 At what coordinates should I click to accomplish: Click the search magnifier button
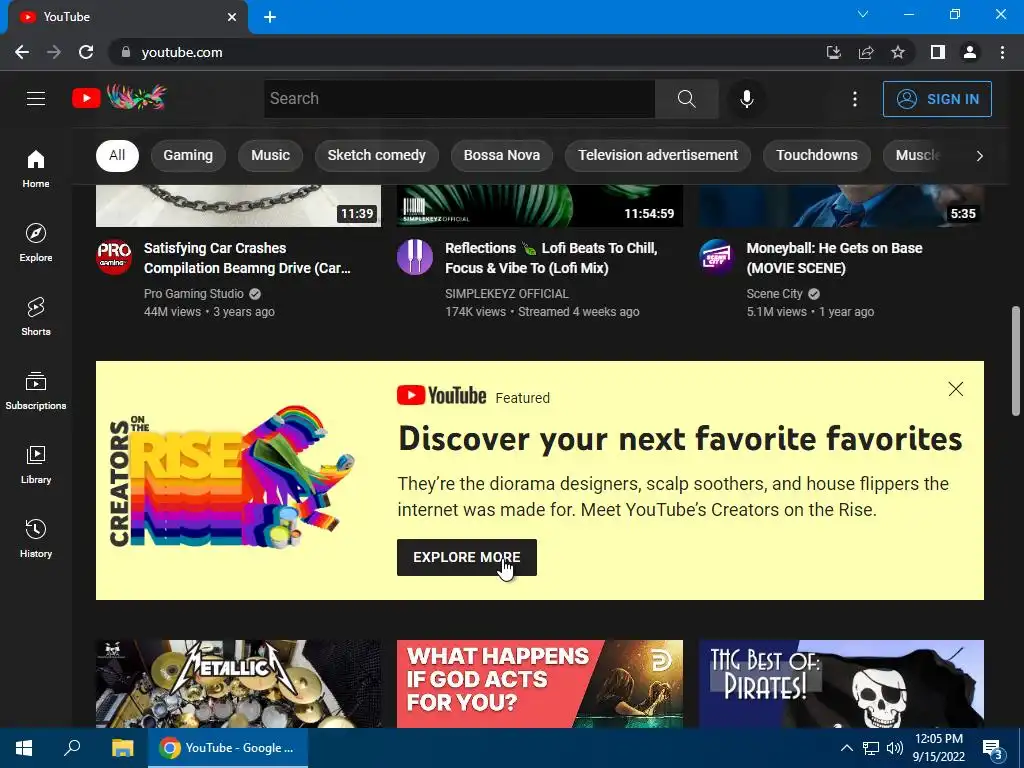686,99
